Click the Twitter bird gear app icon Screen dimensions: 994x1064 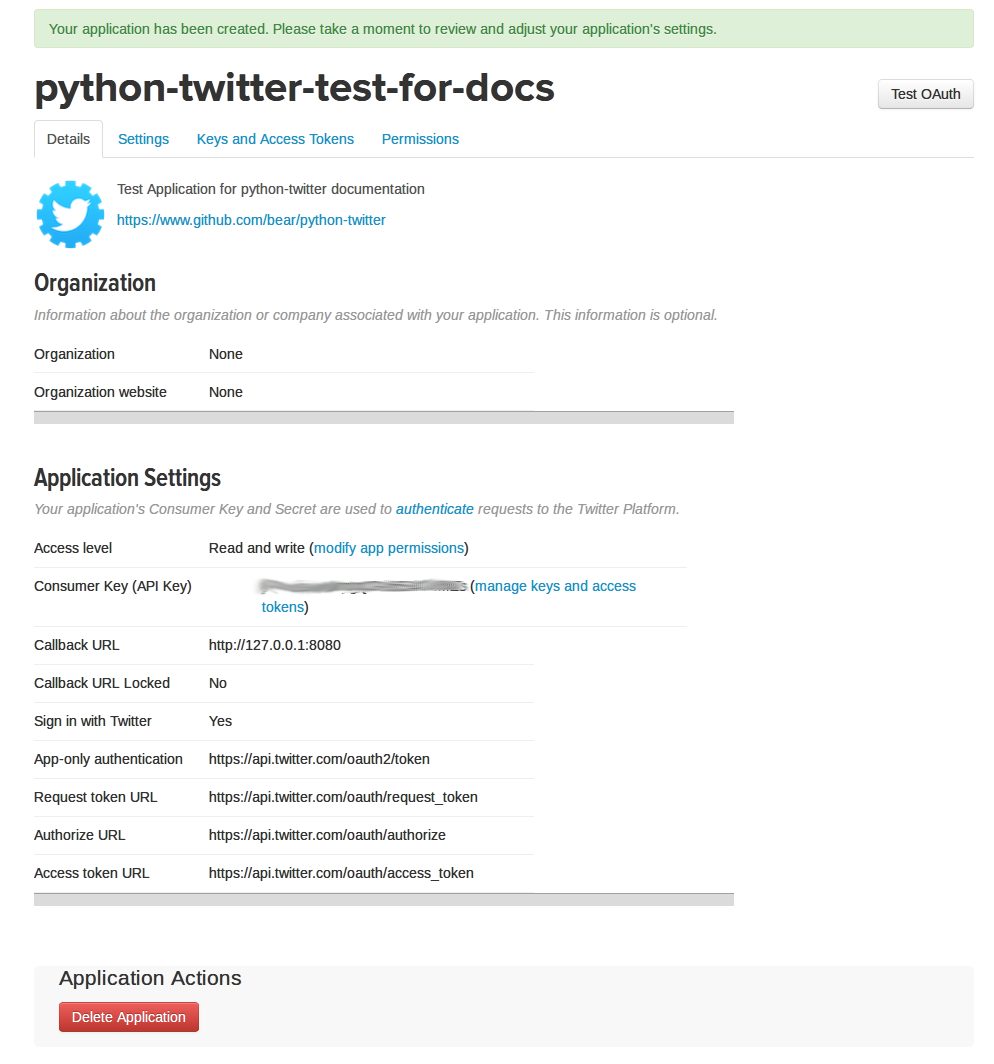pyautogui.click(x=70, y=214)
